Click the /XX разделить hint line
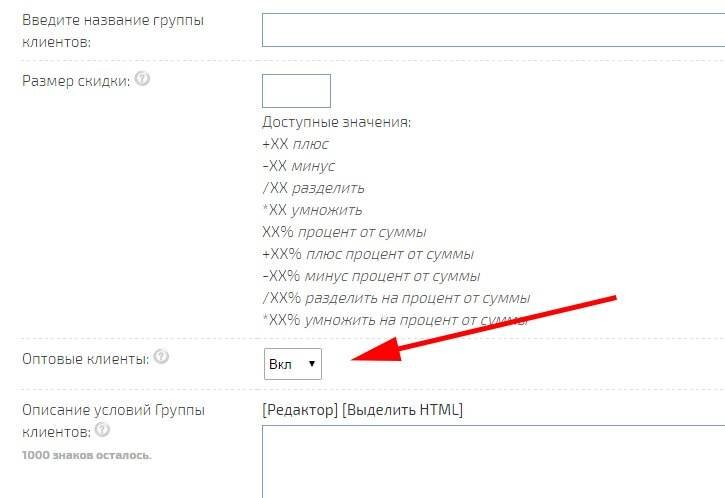Viewport: 725px width, 498px height. tap(313, 188)
